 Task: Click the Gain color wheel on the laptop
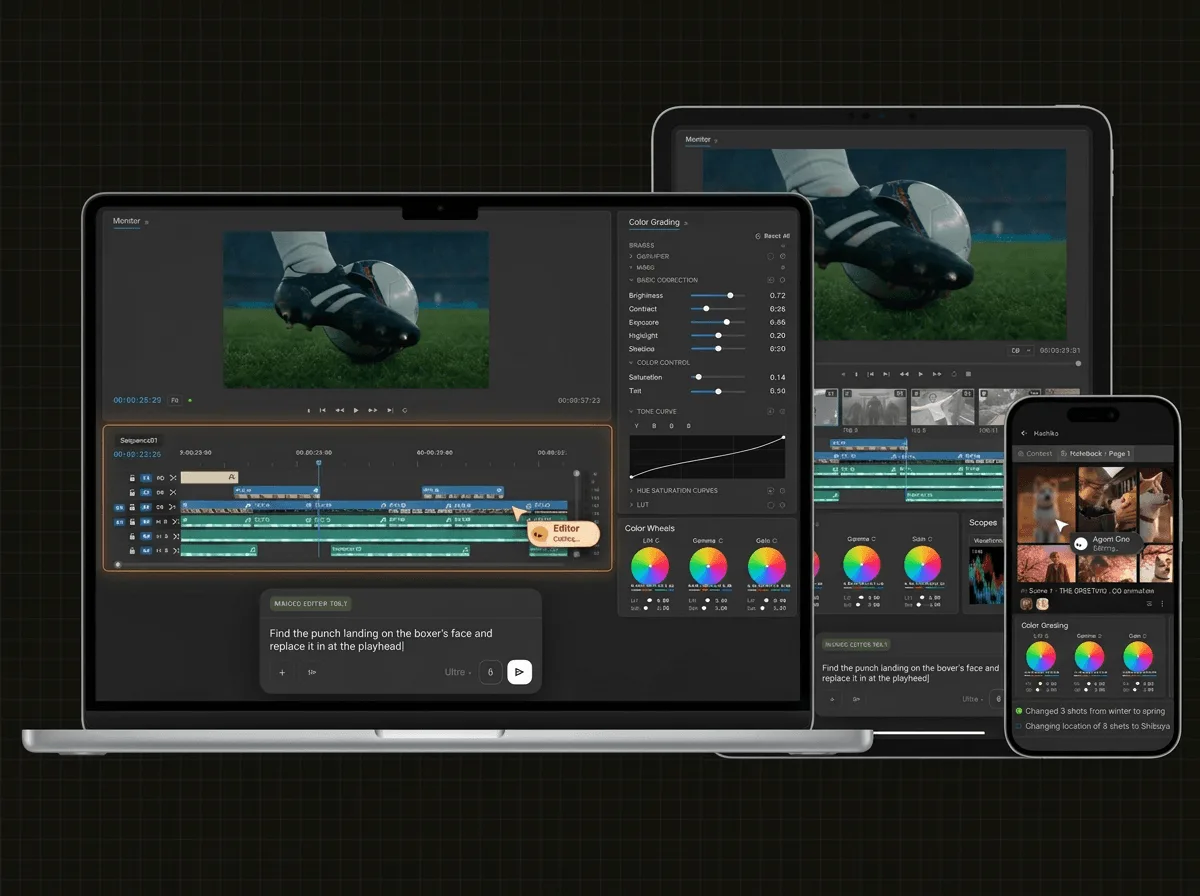(767, 567)
